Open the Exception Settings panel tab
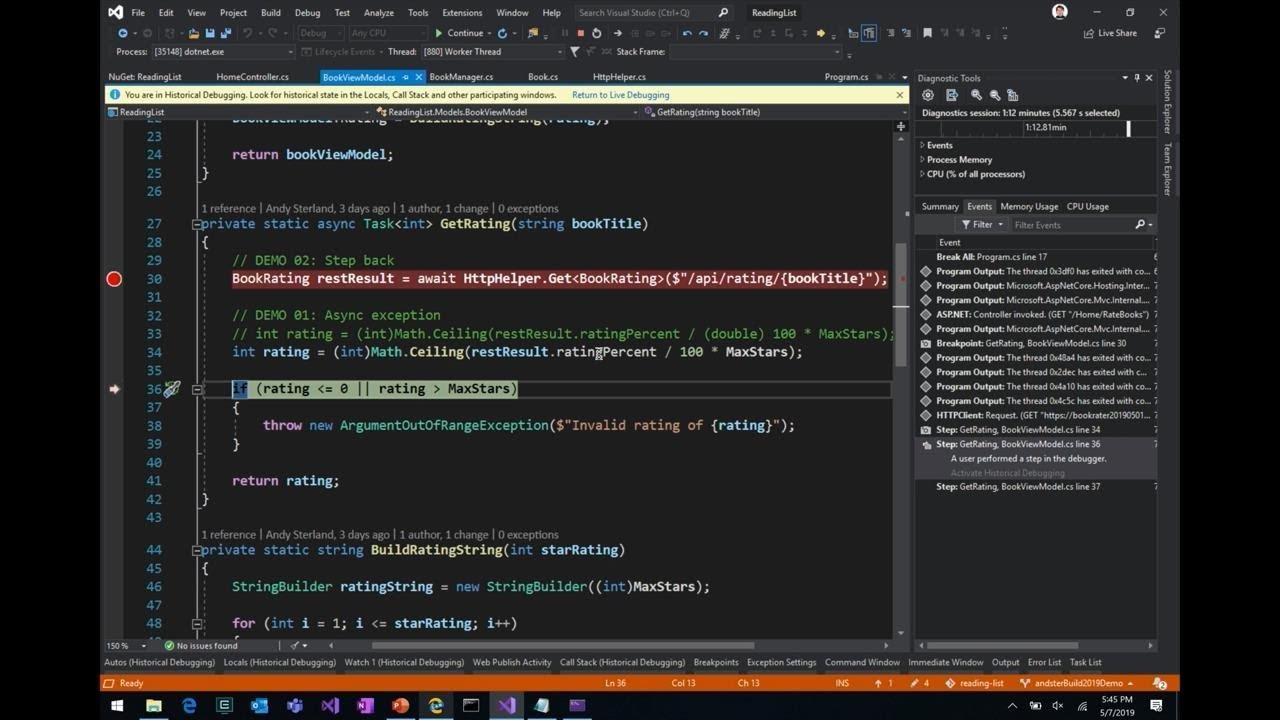 (x=781, y=662)
